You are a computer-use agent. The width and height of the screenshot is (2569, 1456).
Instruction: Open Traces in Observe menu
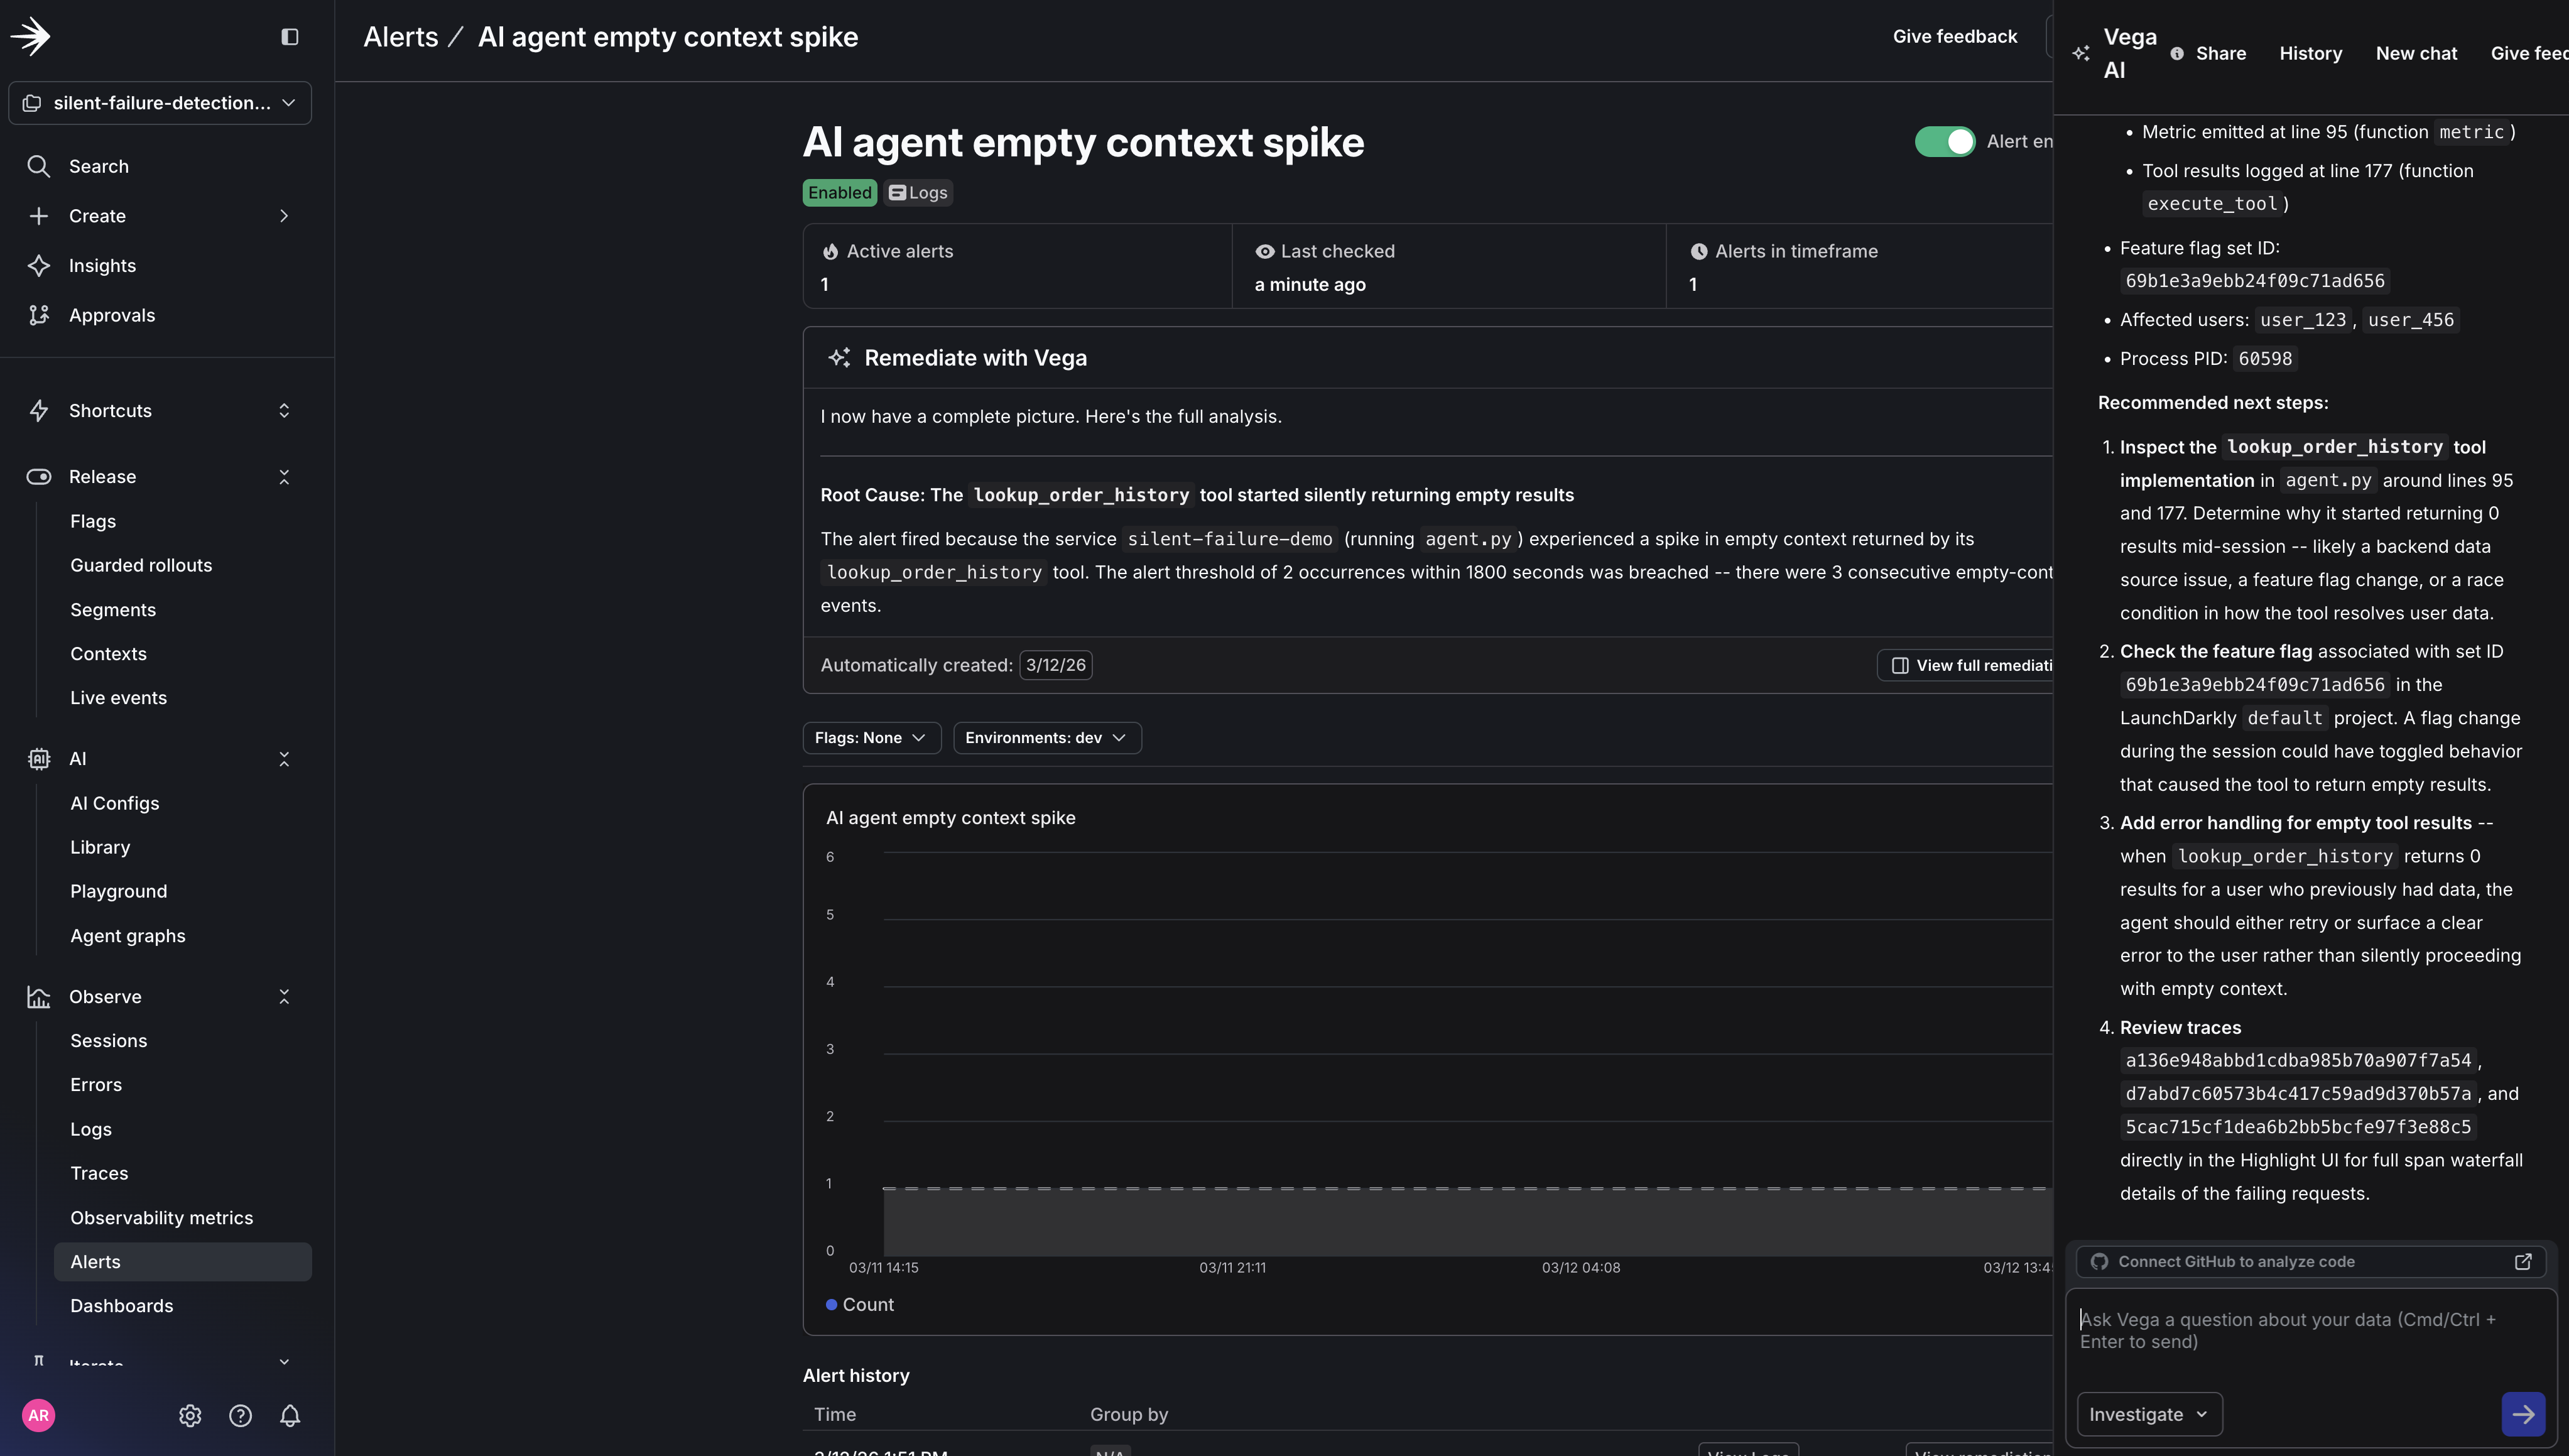pos(99,1173)
